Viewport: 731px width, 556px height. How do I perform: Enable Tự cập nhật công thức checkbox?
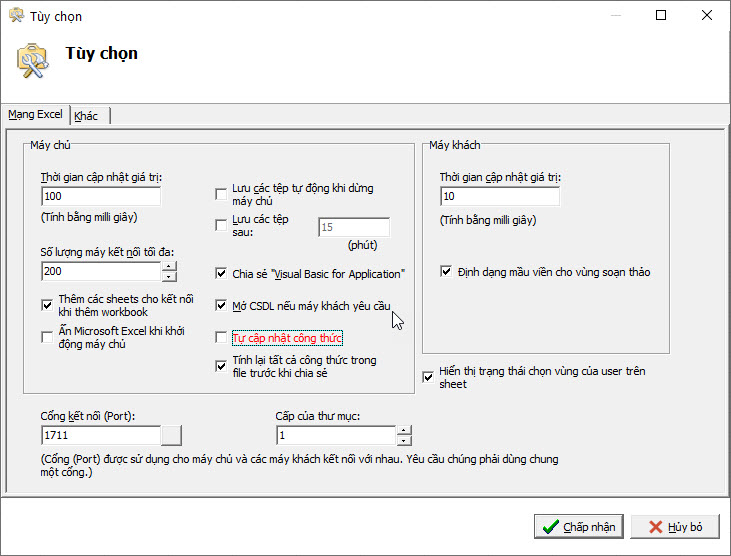[221, 337]
